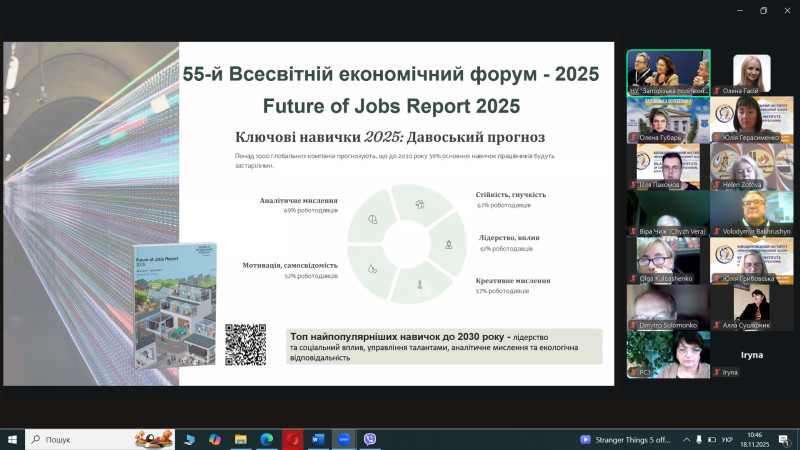
Task: Open Viber from the taskbar
Action: click(x=370, y=439)
